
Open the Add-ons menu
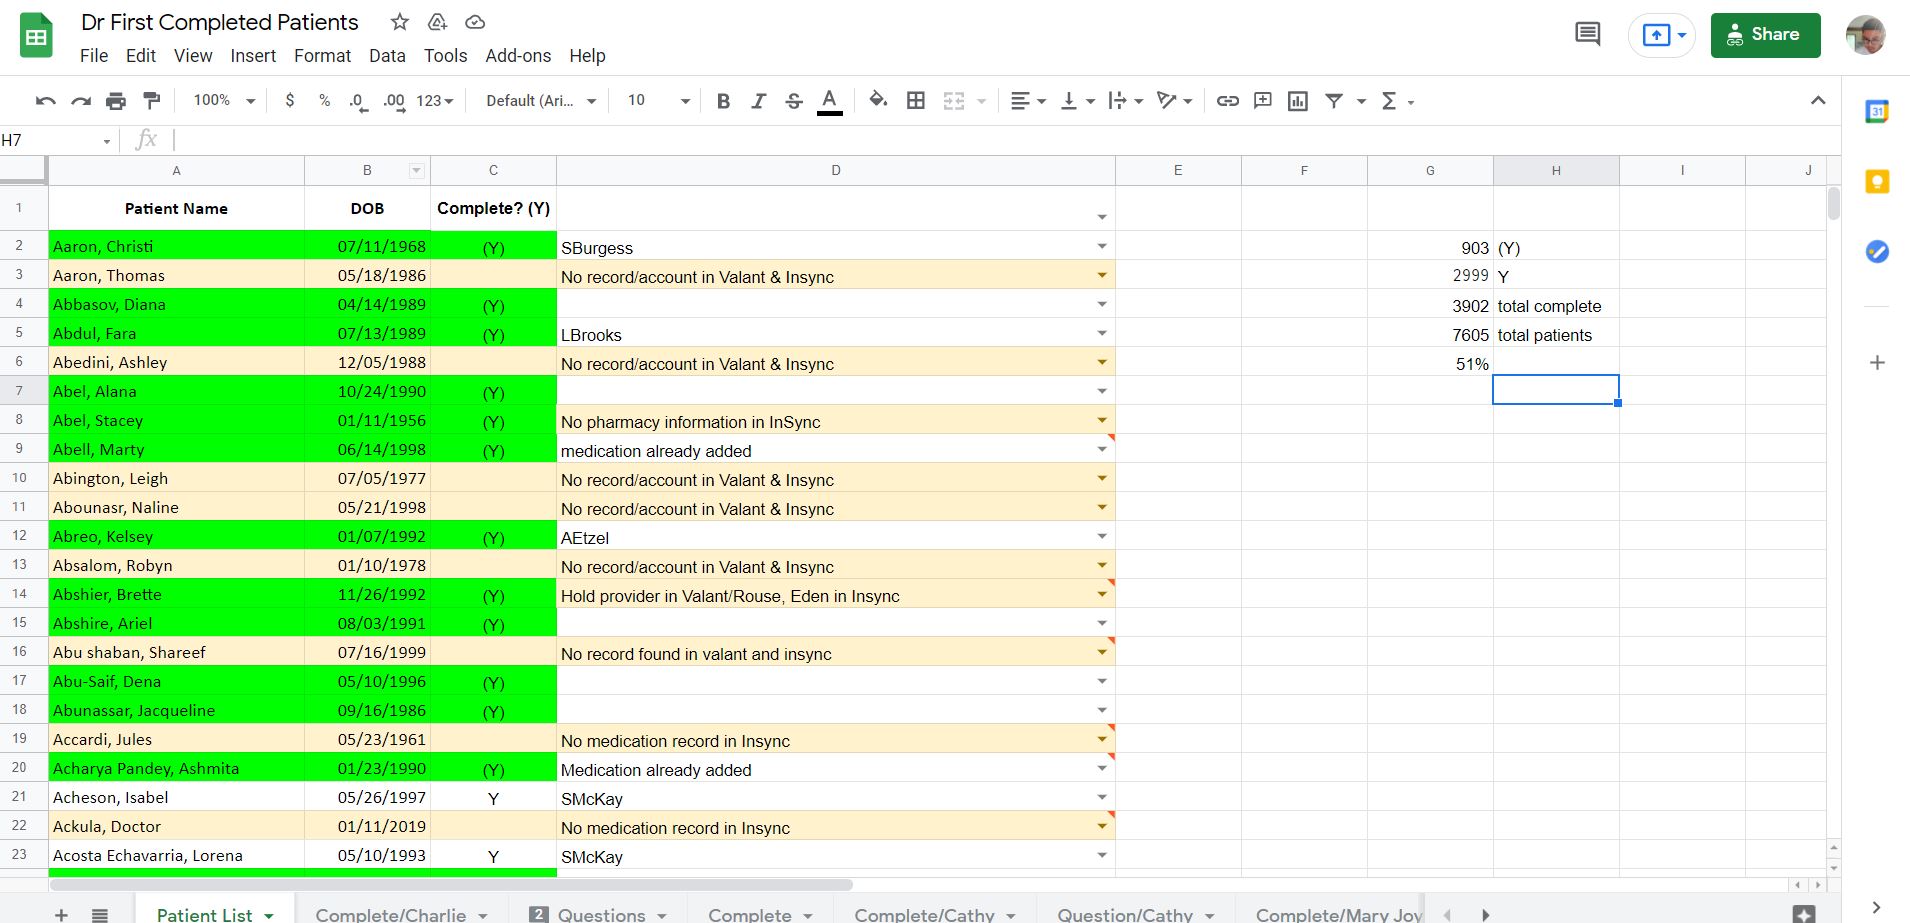(x=518, y=56)
